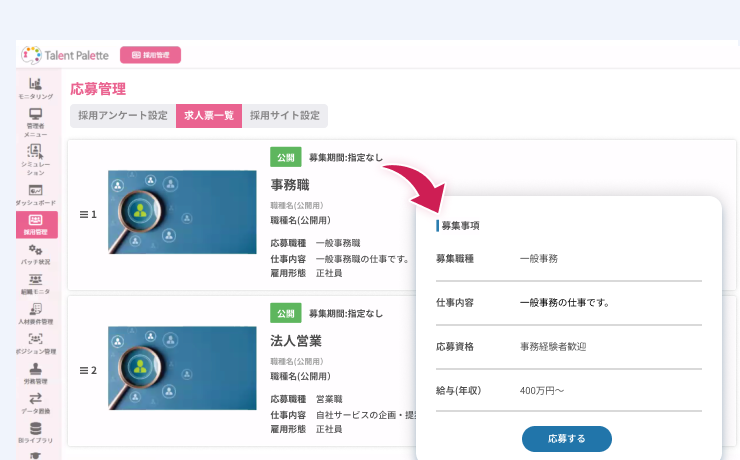
Task: Open the バッチ状況 gears icon
Action: [35, 254]
